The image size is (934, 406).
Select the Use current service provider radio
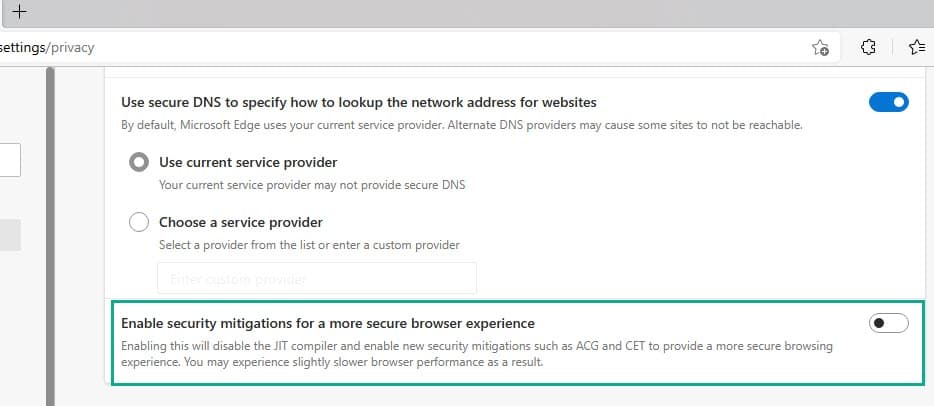tap(140, 162)
